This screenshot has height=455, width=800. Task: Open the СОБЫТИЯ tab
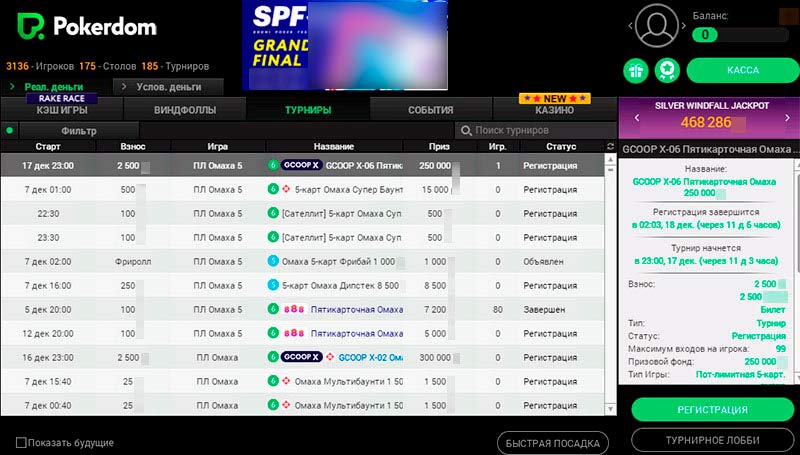click(431, 110)
